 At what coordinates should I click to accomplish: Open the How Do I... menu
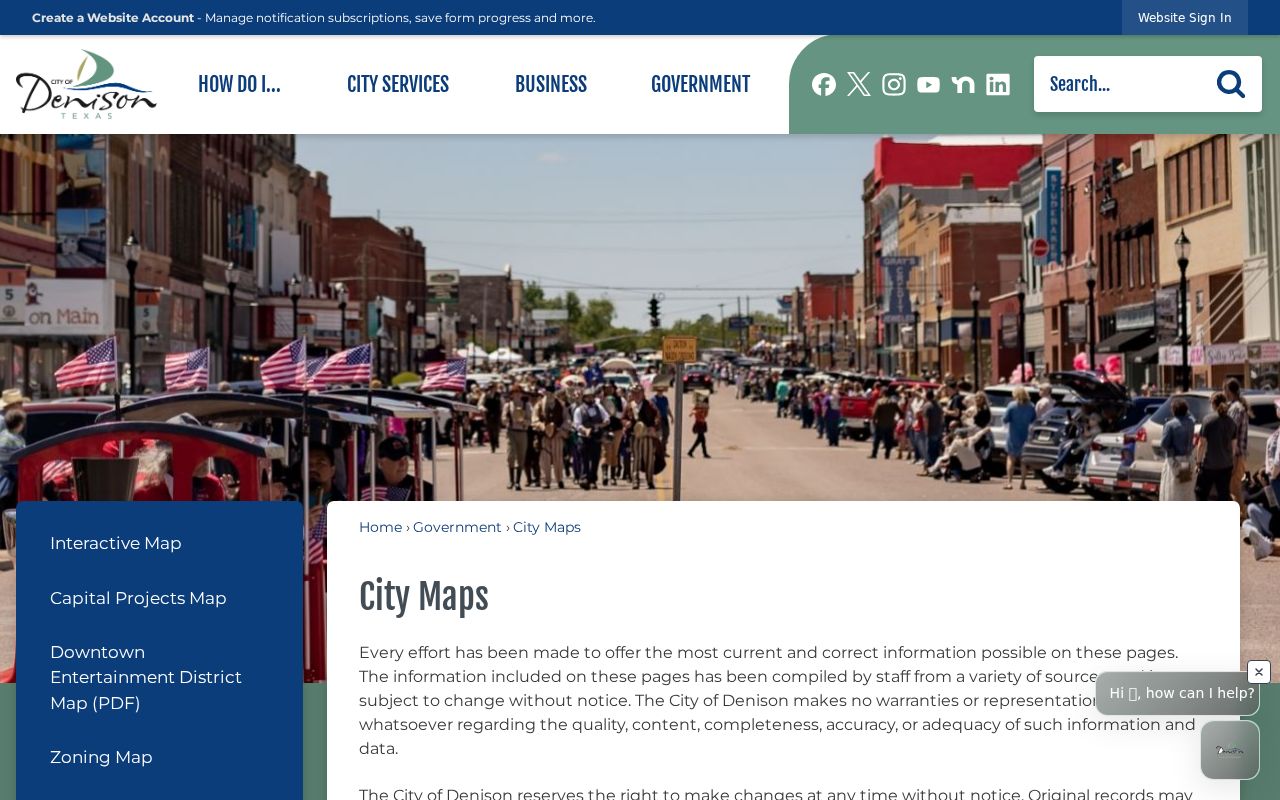[x=239, y=84]
